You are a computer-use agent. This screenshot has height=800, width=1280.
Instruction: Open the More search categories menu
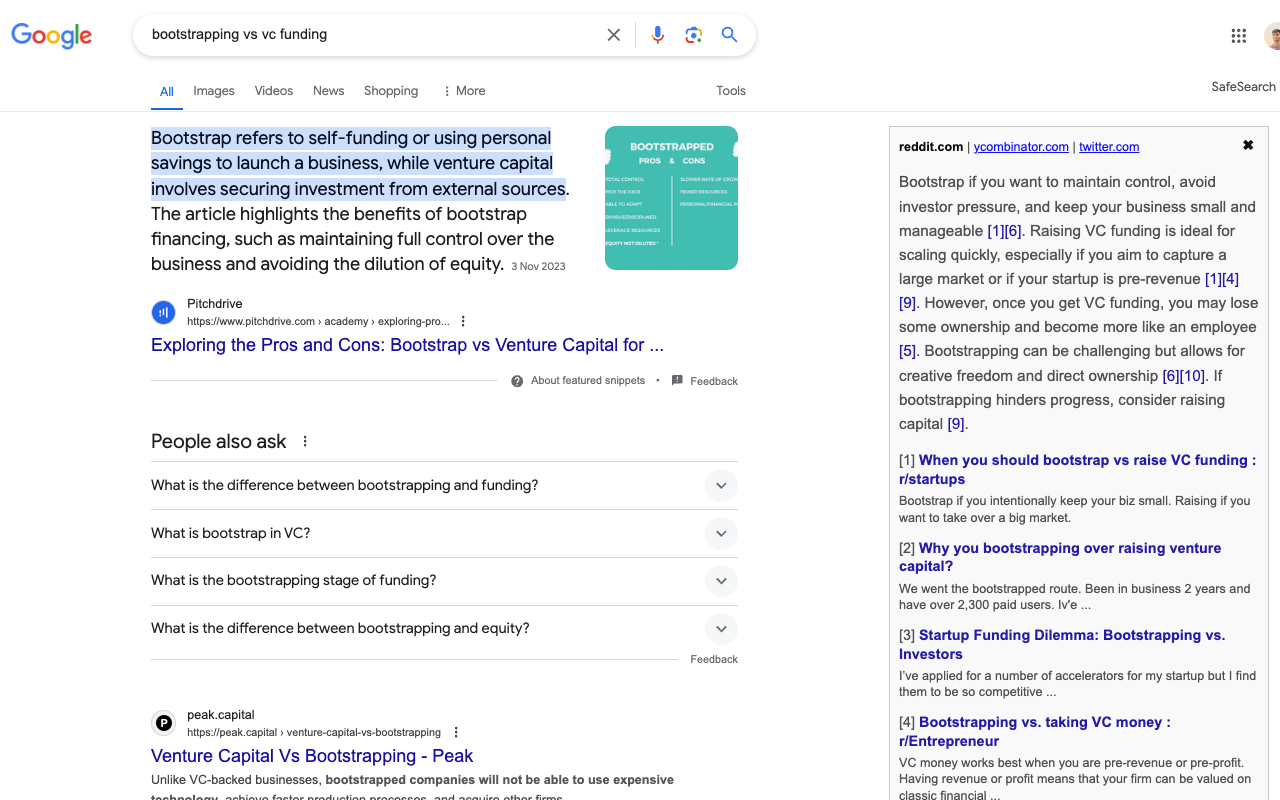point(462,90)
